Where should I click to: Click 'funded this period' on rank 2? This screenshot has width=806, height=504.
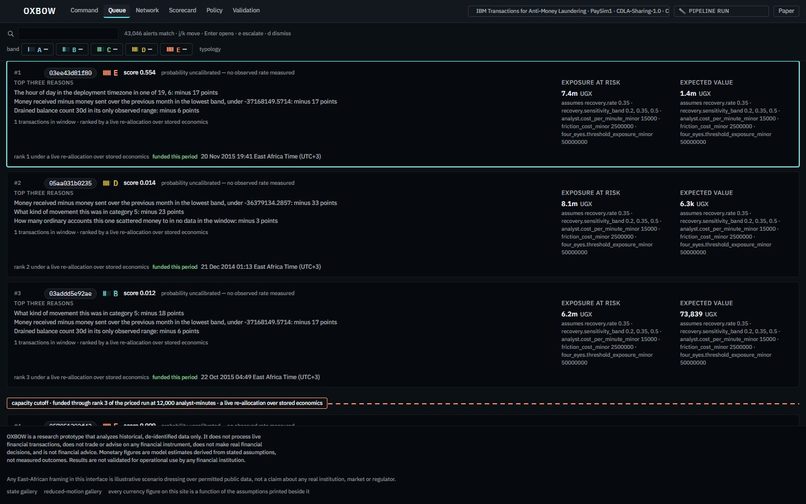pyautogui.click(x=175, y=267)
